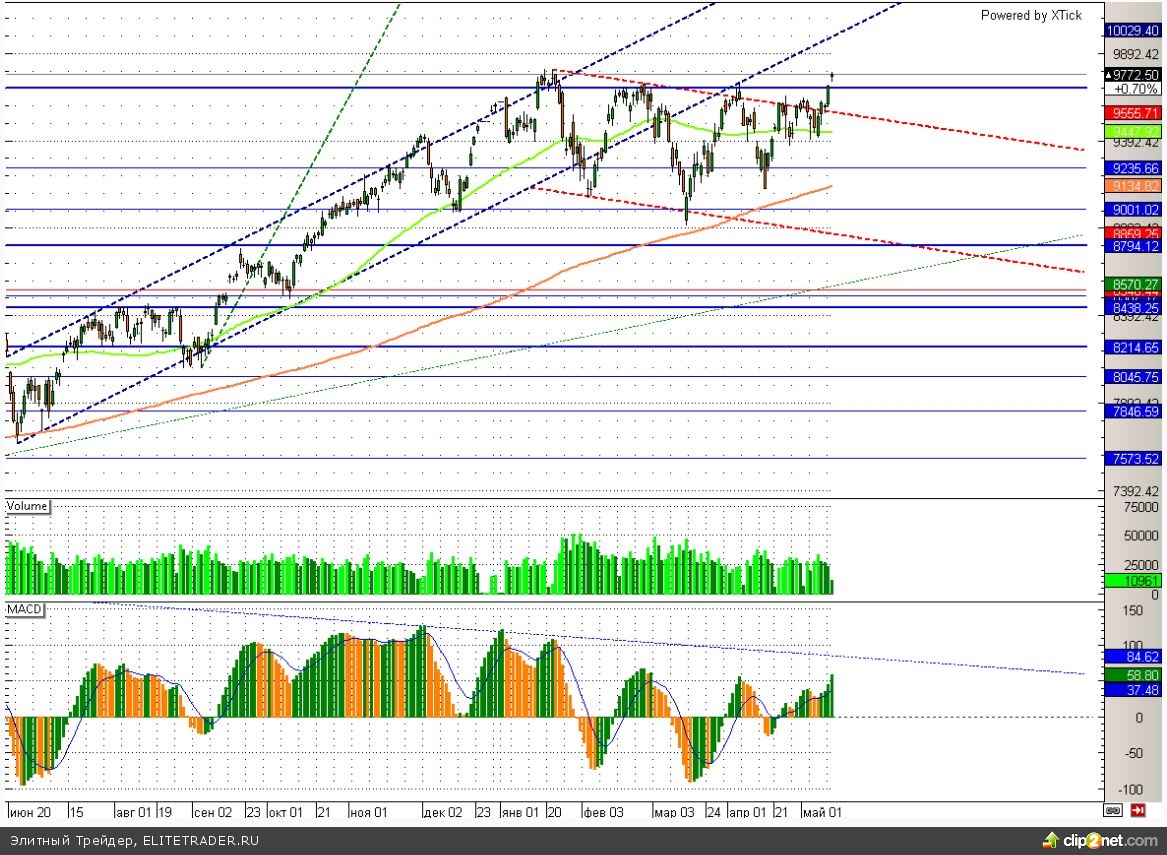The image size is (1167, 855).
Task: Select the 8214.65 level label
Action: point(1133,347)
